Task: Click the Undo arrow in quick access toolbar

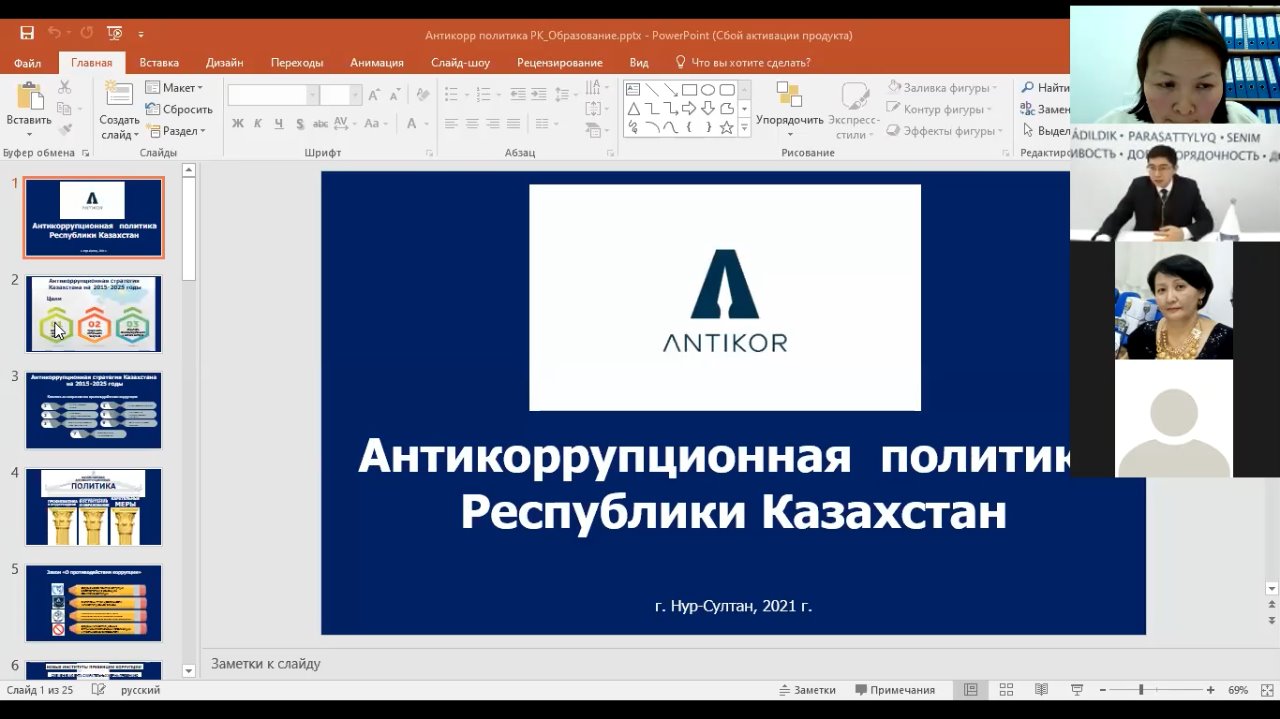Action: coord(53,33)
